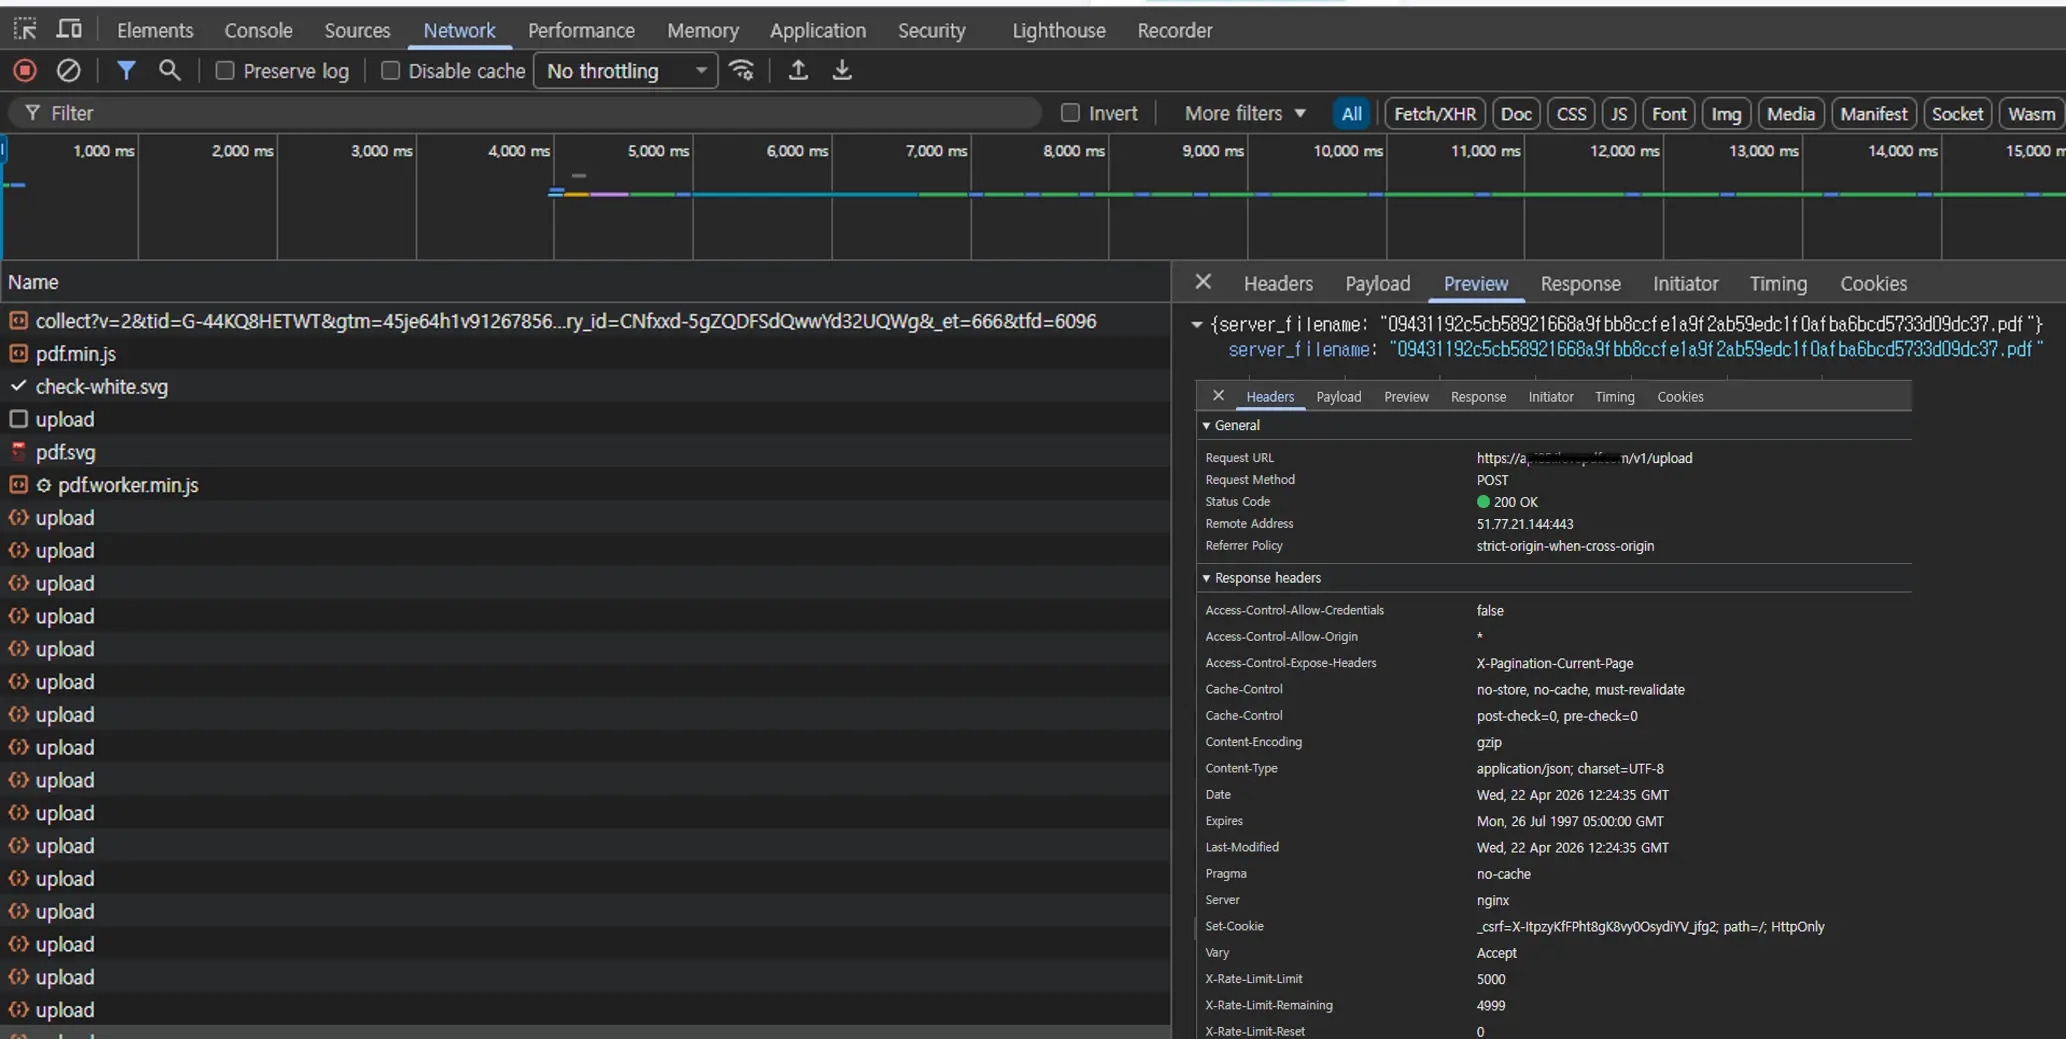Open network search with magnifier icon
2066x1039 pixels.
(x=170, y=71)
